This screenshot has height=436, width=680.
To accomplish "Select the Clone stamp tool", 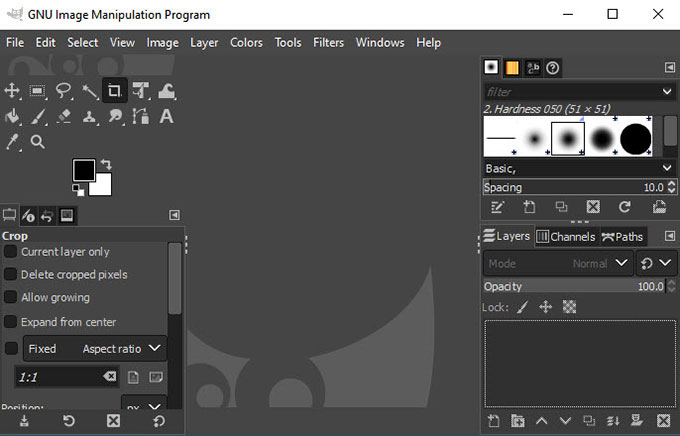I will pos(89,116).
